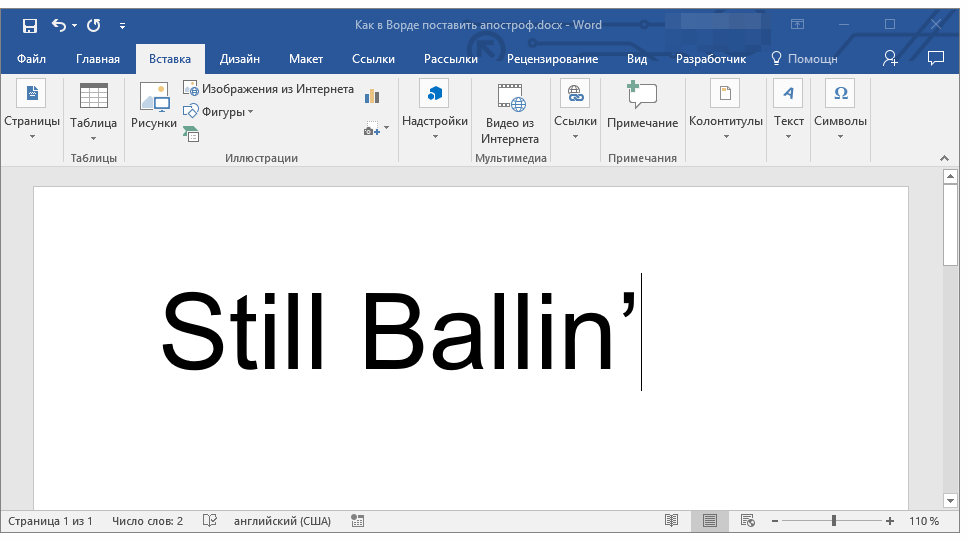The image size is (968, 541).
Task: Click the SmartArt icon below Фигуры
Action: [x=191, y=133]
